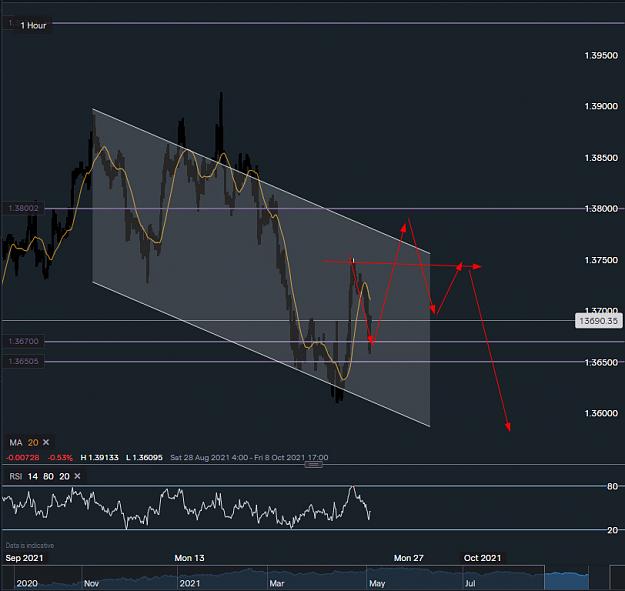
Task: Click the 1.36000 price axis label
Action: [x=601, y=413]
